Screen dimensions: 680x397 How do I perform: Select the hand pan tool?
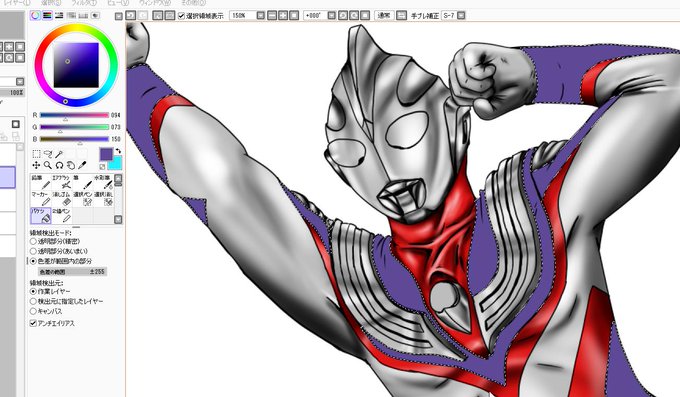click(70, 165)
